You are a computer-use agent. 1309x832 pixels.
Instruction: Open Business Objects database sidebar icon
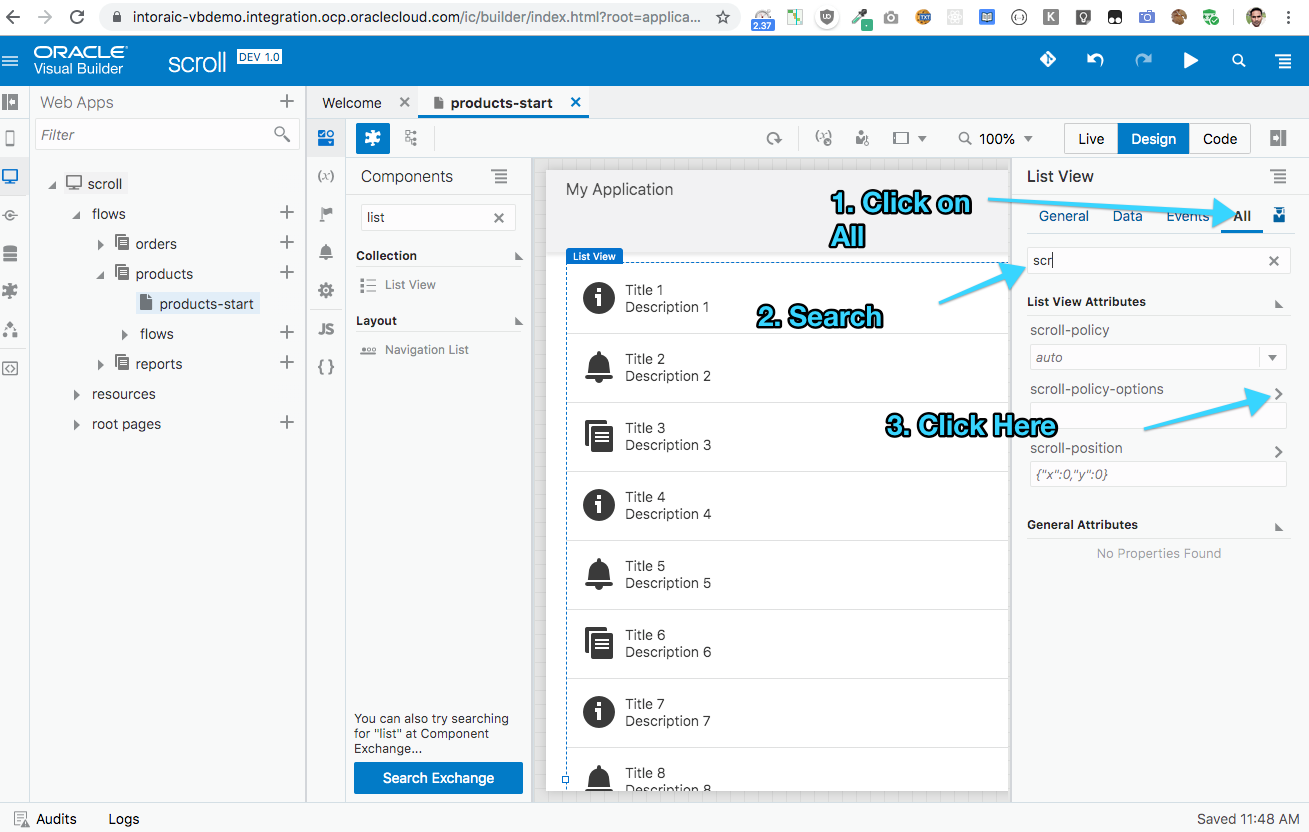pyautogui.click(x=11, y=253)
